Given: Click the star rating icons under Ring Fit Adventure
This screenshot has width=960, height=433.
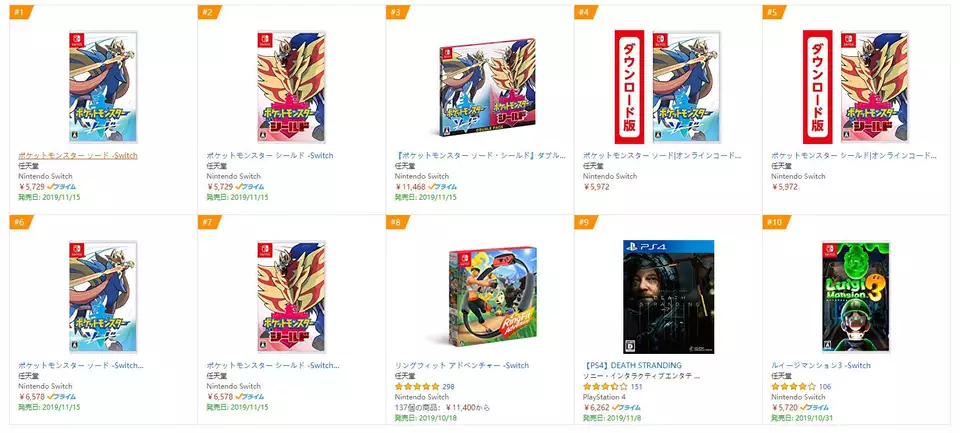Looking at the screenshot, I should [x=417, y=386].
